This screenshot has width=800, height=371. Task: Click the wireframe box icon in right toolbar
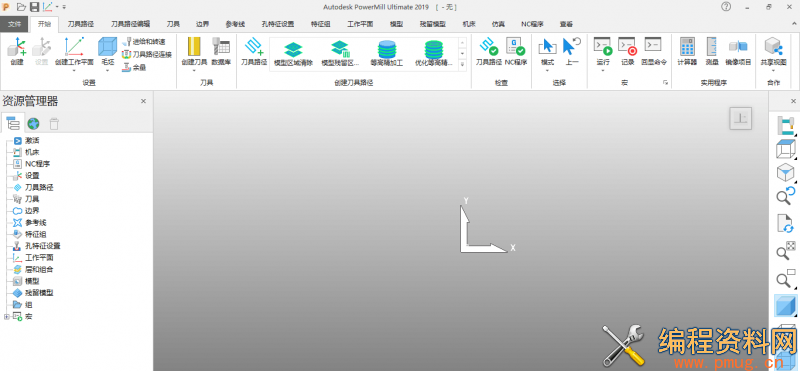pyautogui.click(x=785, y=149)
